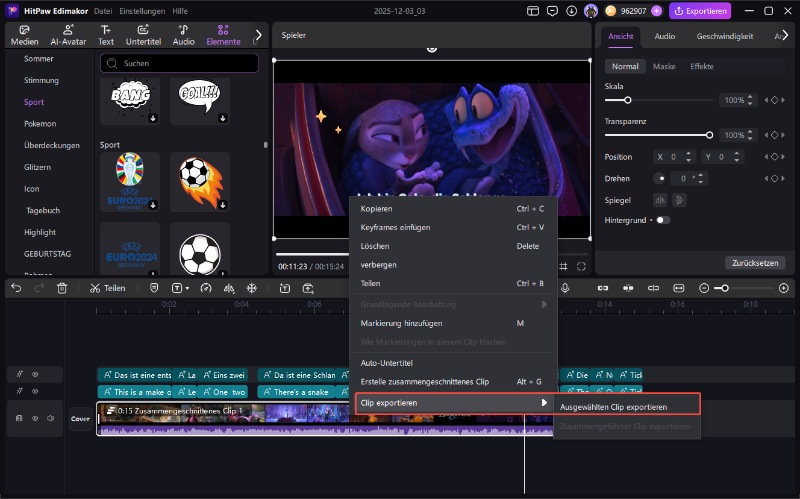The image size is (800, 499).
Task: Click the horizontal mirror flip icon
Action: click(661, 199)
